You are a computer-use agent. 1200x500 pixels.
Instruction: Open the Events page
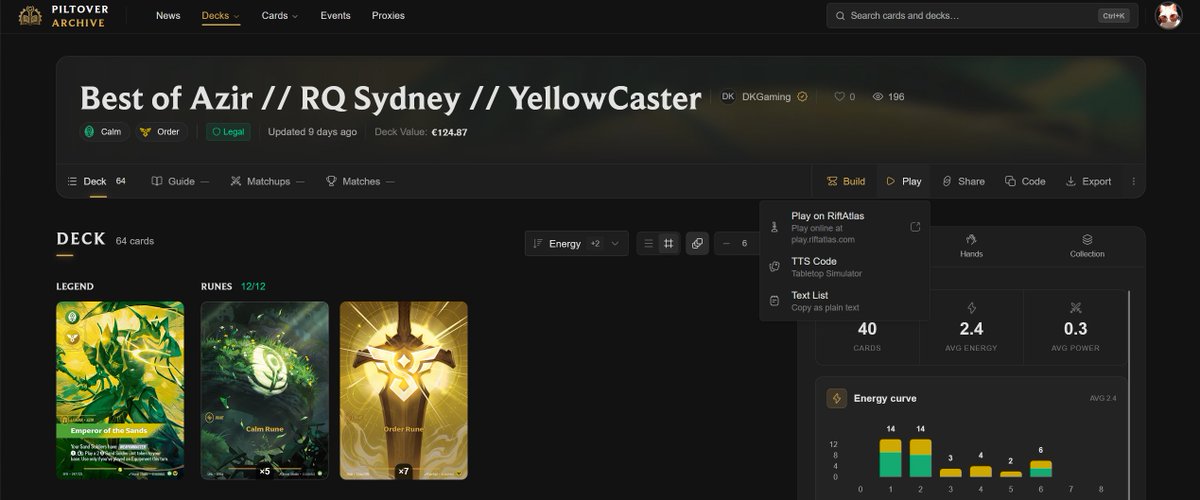[335, 16]
